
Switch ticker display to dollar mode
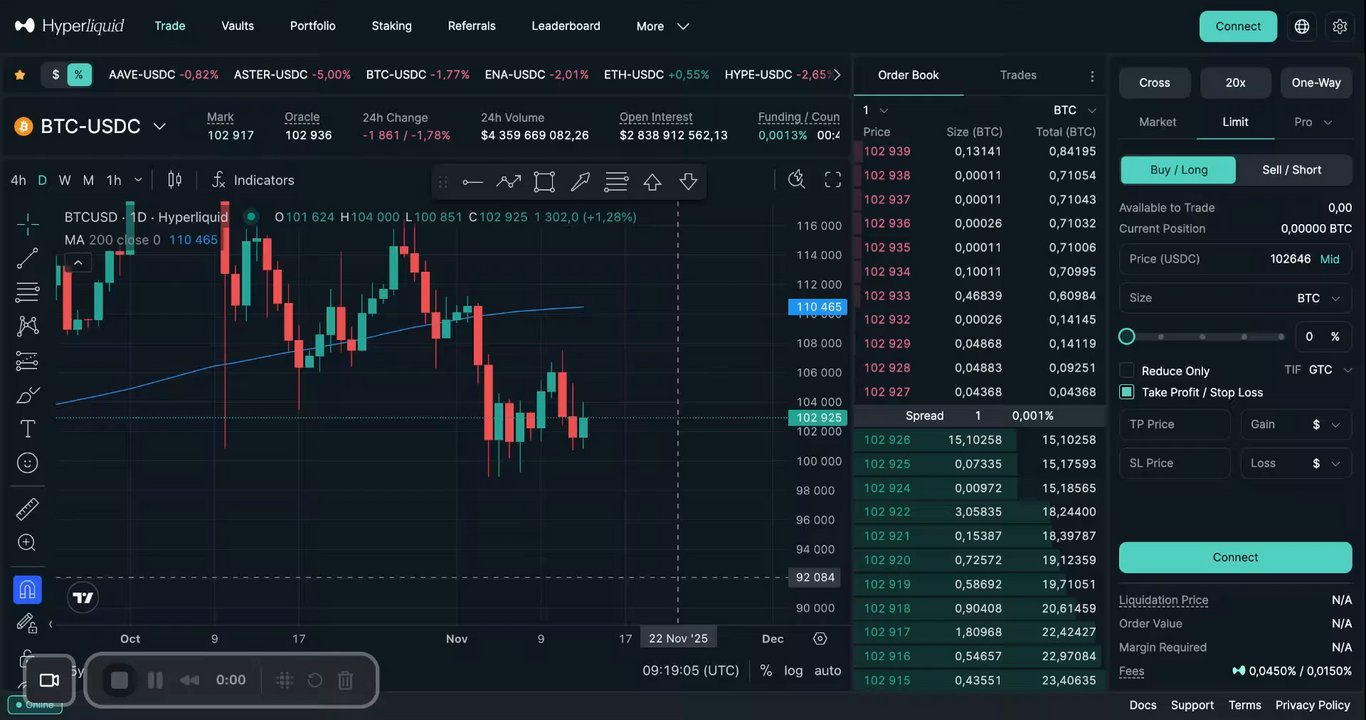tap(55, 75)
